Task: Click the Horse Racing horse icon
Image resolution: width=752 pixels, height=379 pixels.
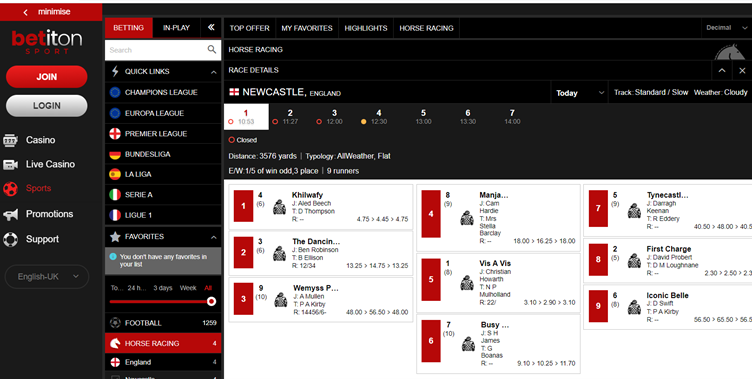Action: (115, 343)
